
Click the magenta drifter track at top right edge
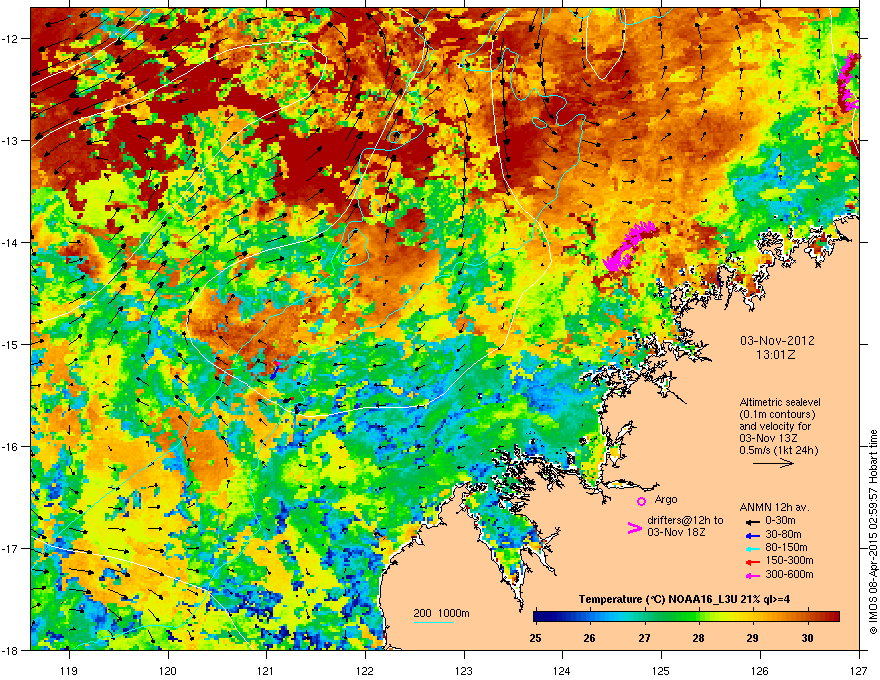point(848,82)
